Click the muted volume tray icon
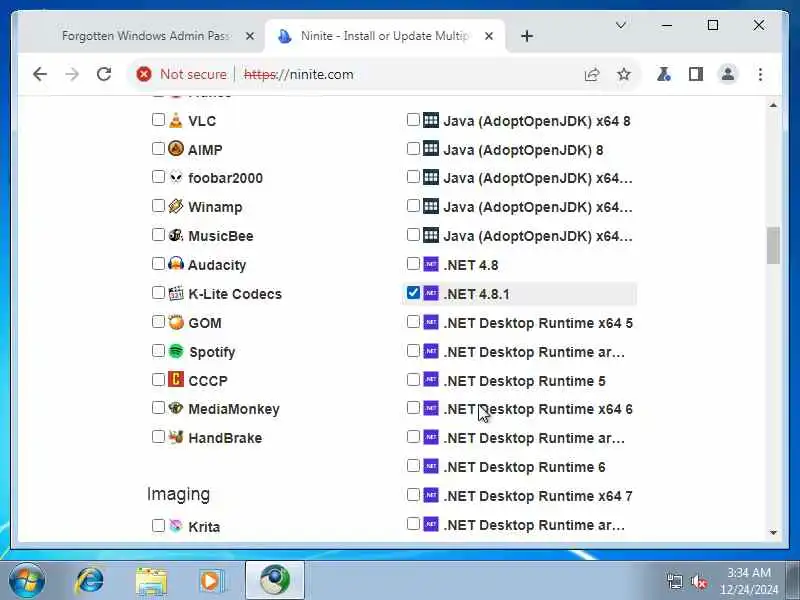The image size is (800, 600). (699, 581)
